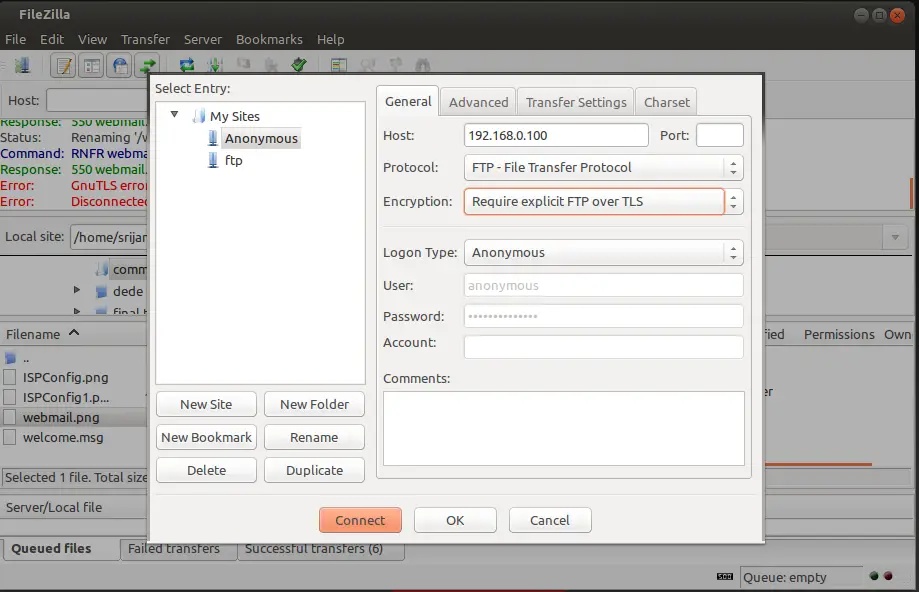Viewport: 919px width, 592px height.
Task: Click the My Sites folder icon
Action: pyautogui.click(x=199, y=116)
